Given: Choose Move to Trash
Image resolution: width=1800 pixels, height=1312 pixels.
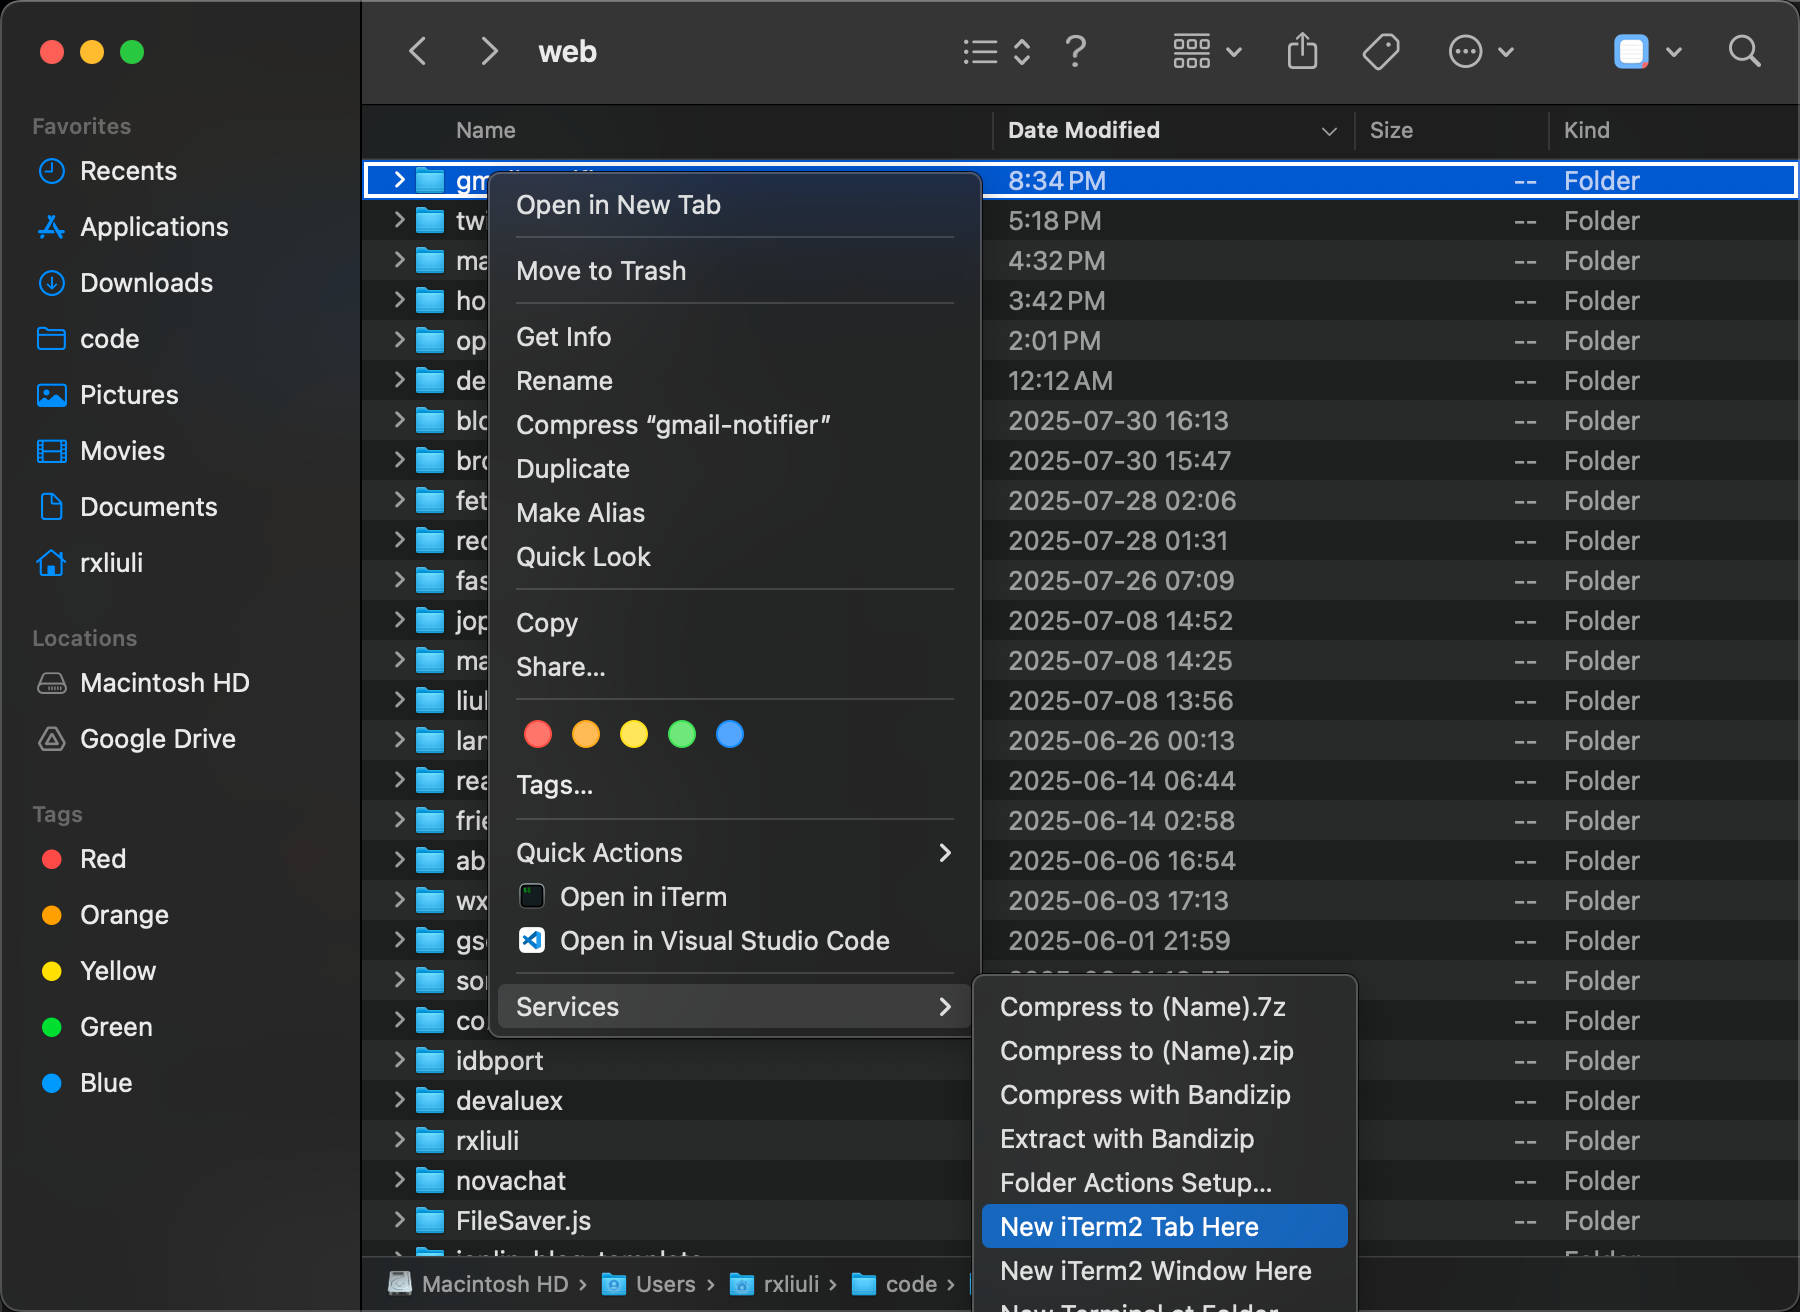Looking at the screenshot, I should pos(734,271).
